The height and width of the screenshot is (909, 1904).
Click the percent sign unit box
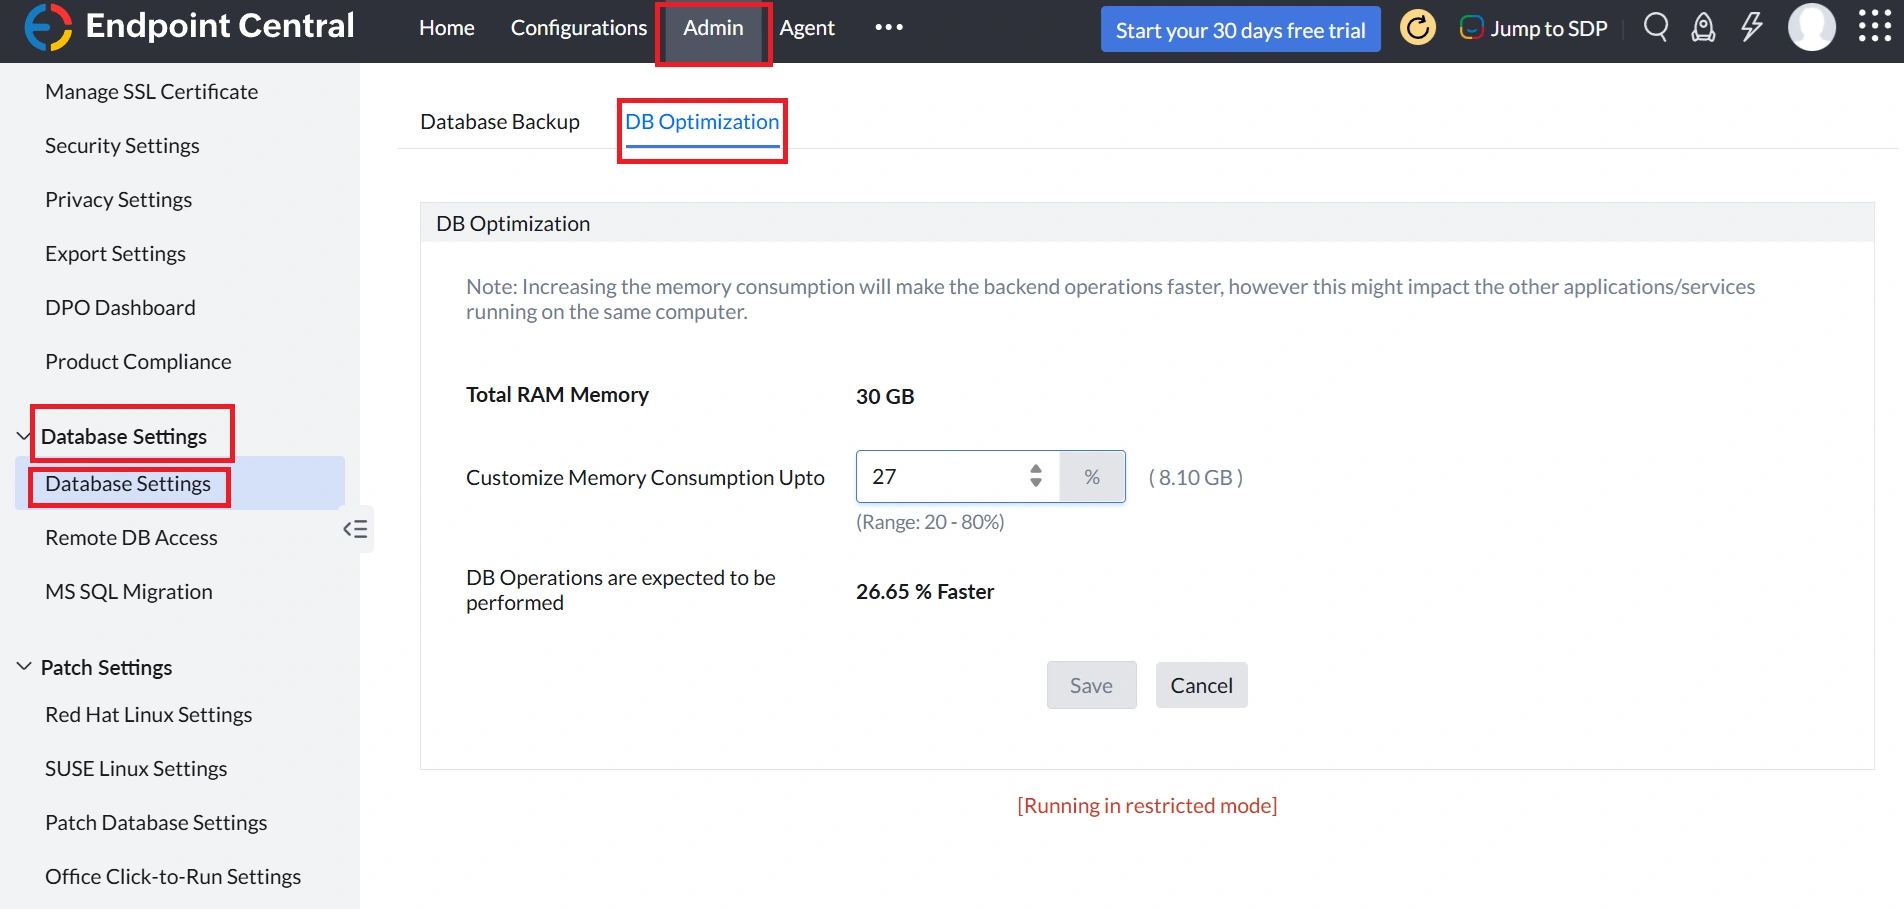(x=1092, y=477)
